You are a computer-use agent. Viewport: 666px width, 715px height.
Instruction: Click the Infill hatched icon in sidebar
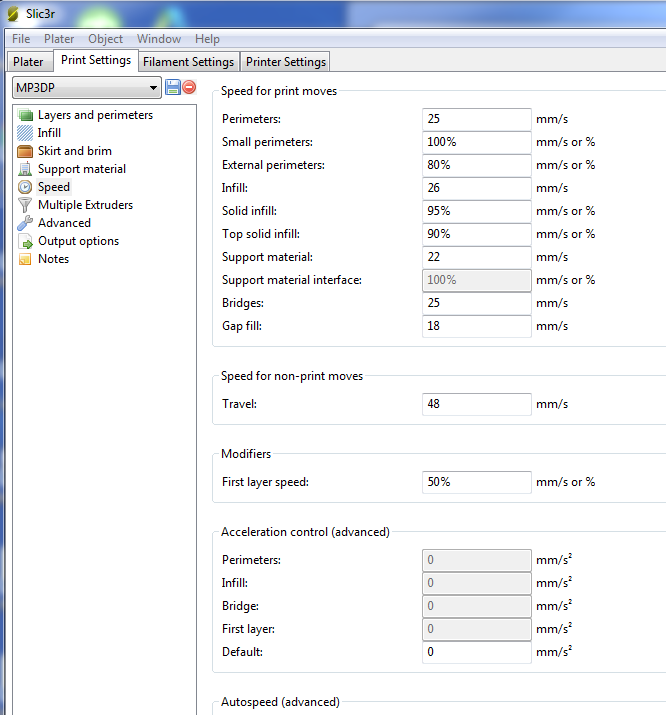click(x=25, y=133)
